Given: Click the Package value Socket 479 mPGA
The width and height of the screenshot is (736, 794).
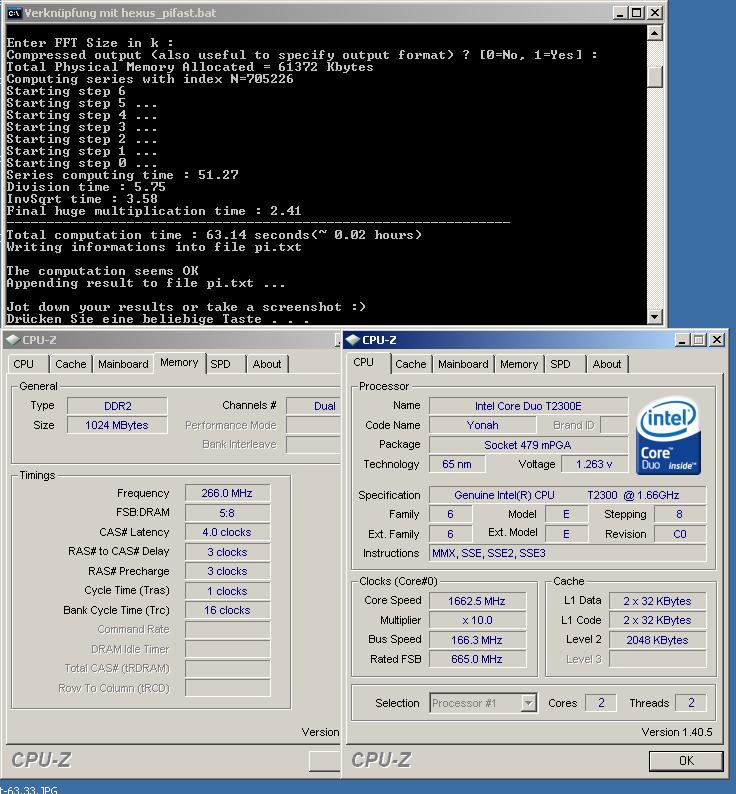Looking at the screenshot, I should [528, 445].
